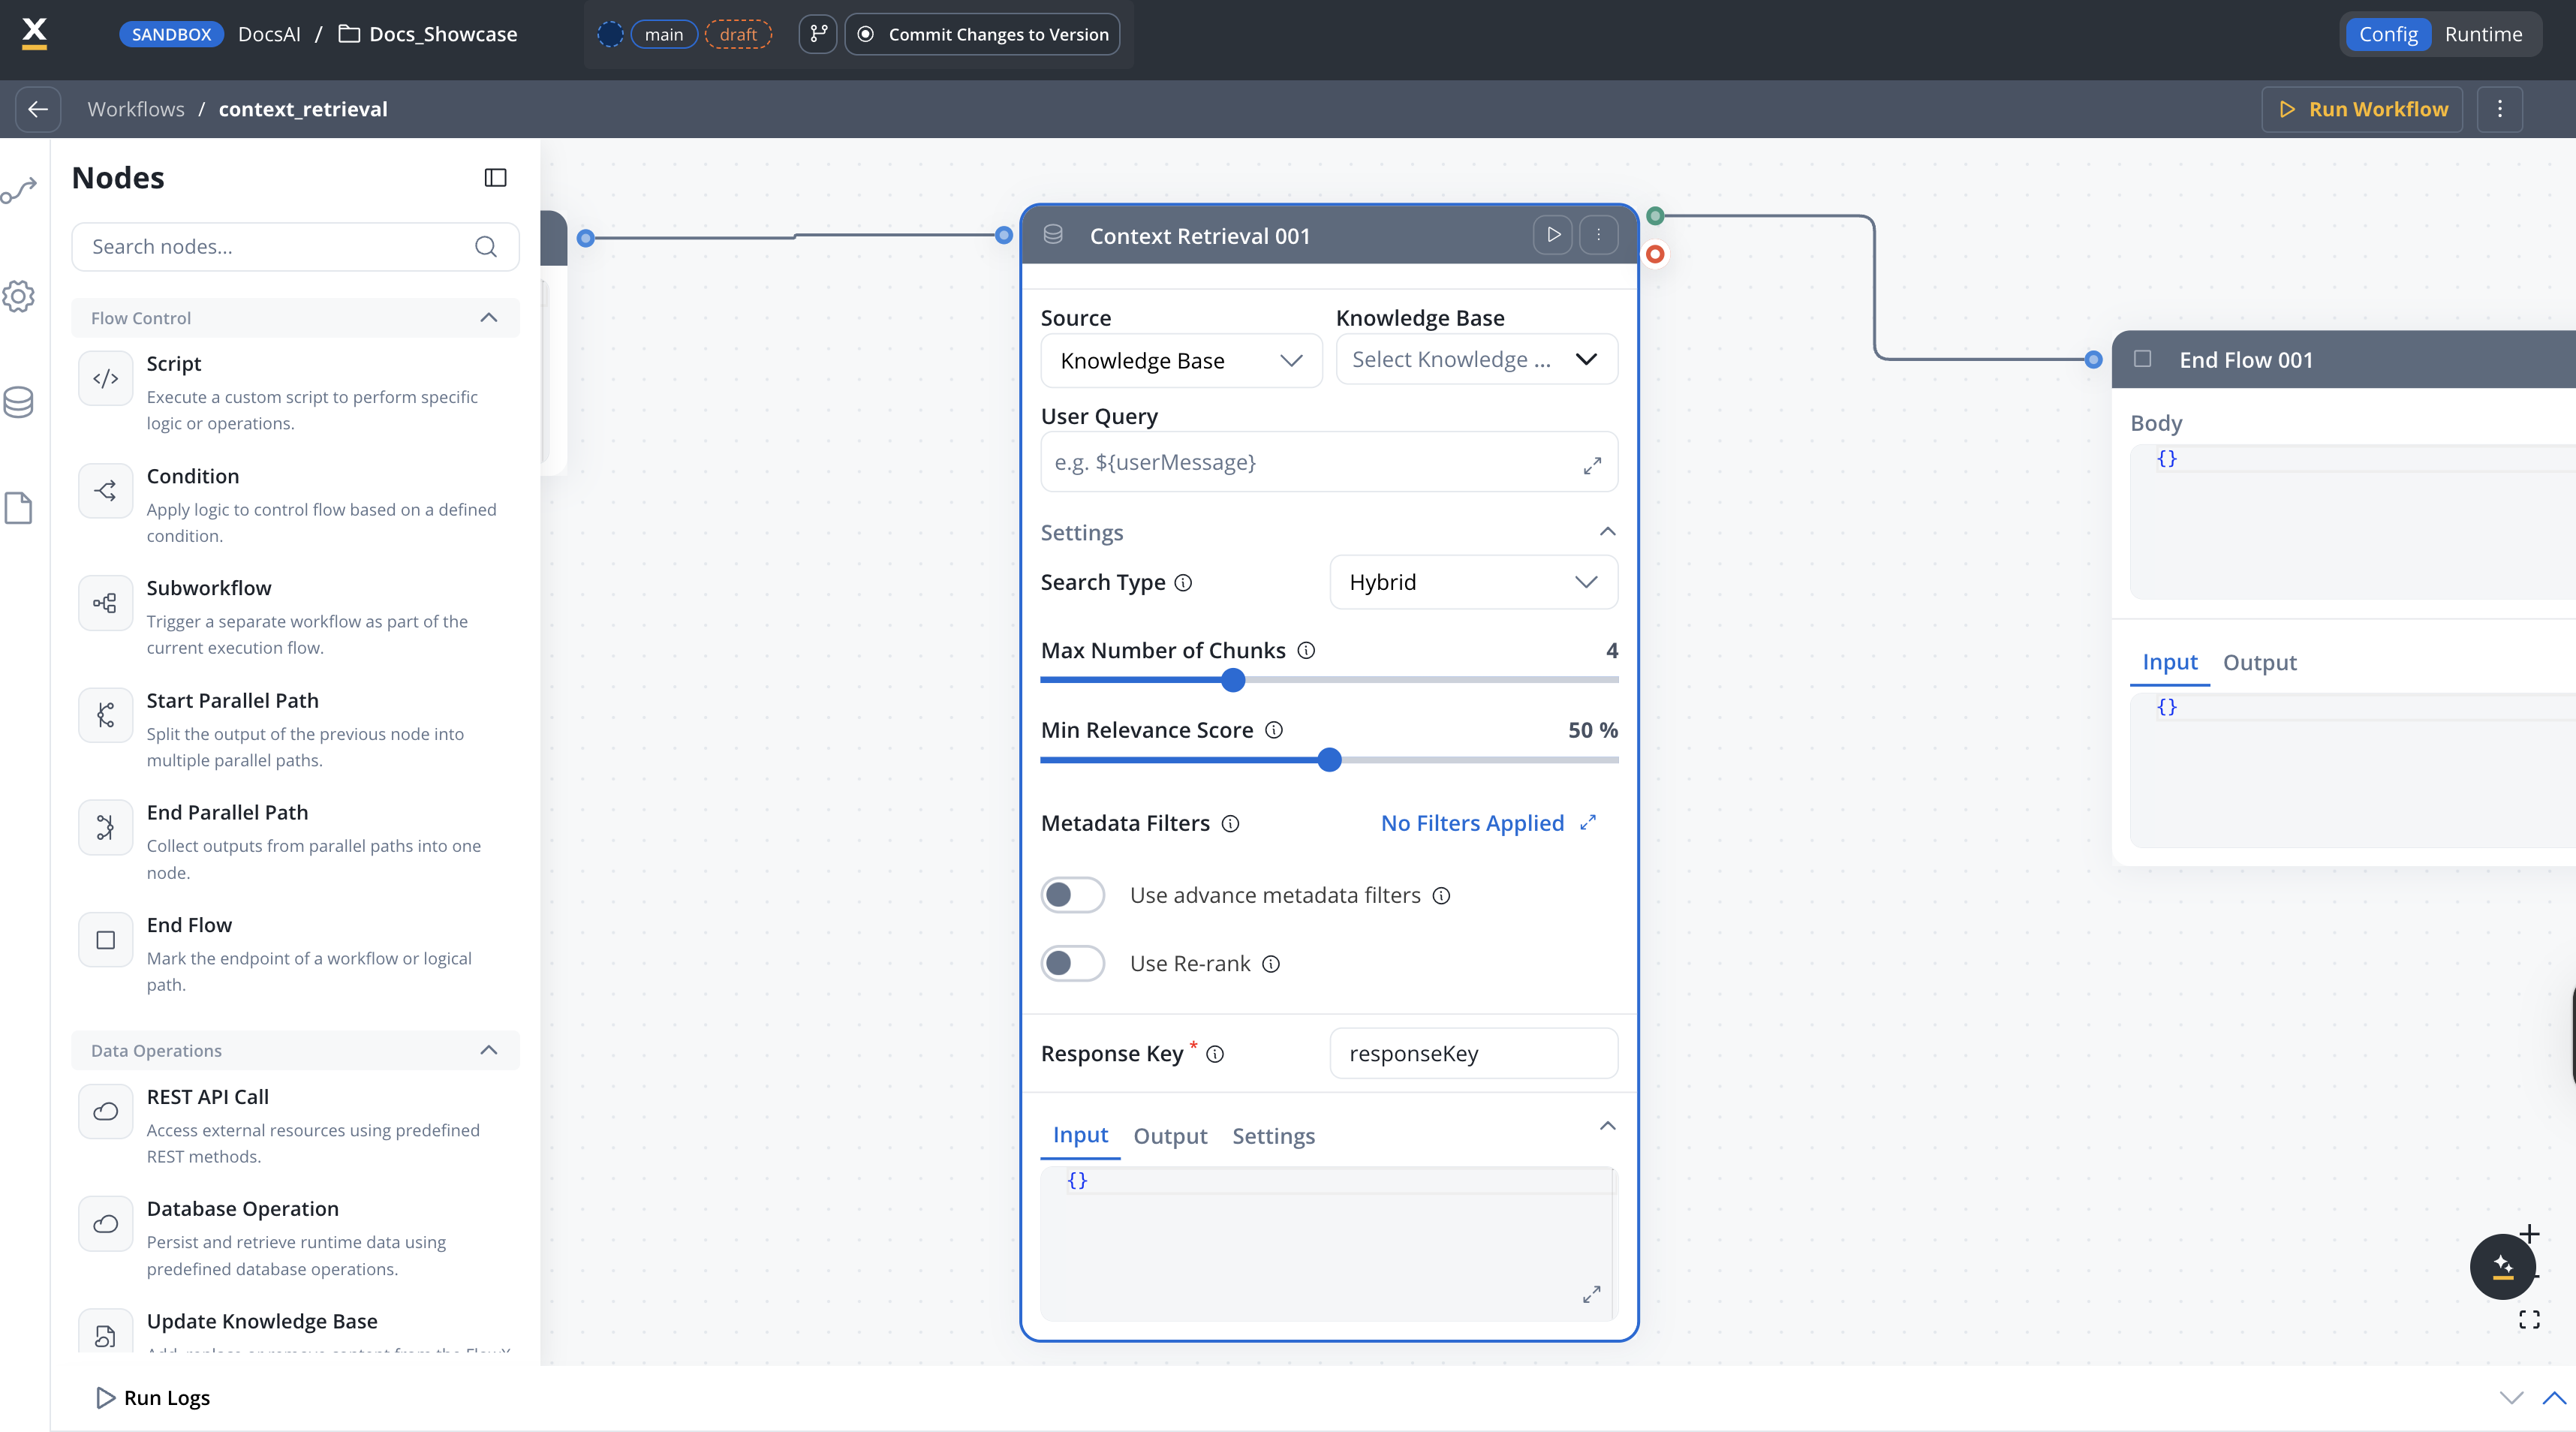Click the fit-to-screen icon on canvas
The image size is (2576, 1432).
(x=2529, y=1320)
